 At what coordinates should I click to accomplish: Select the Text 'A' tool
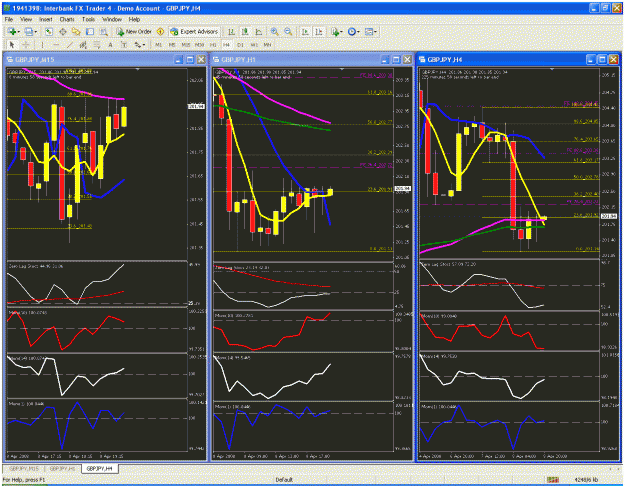pos(110,45)
